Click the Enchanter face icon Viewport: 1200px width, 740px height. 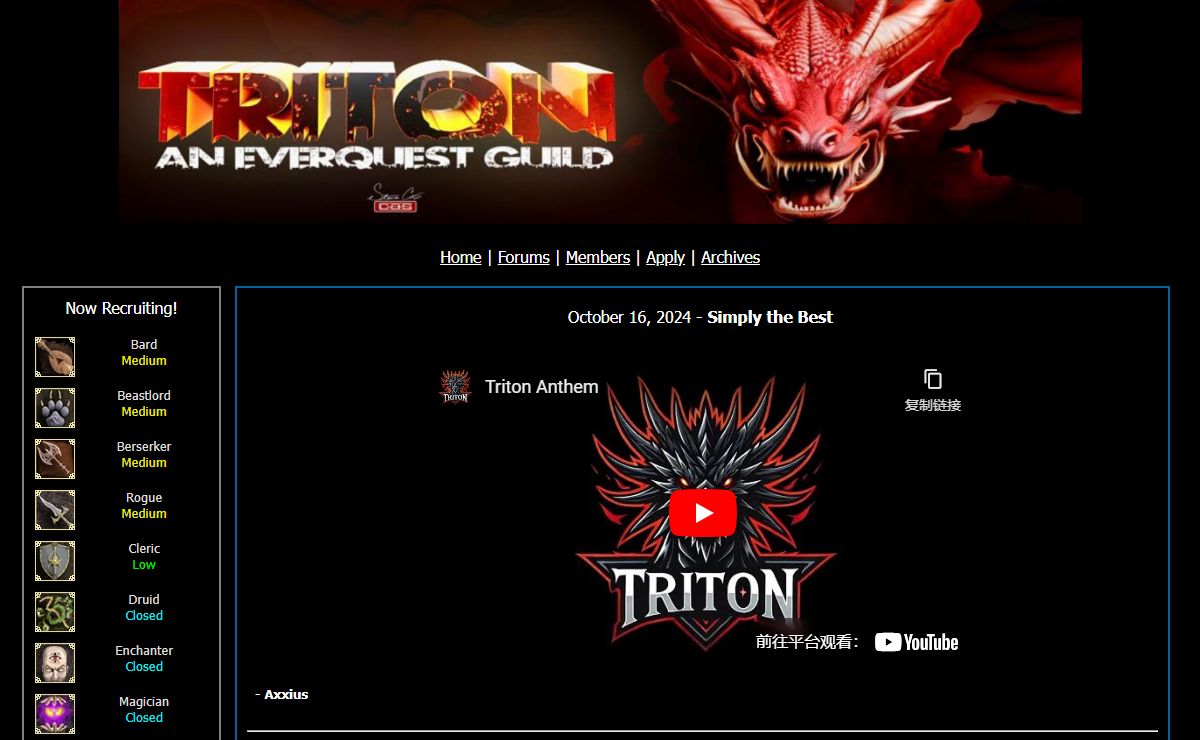[55, 663]
